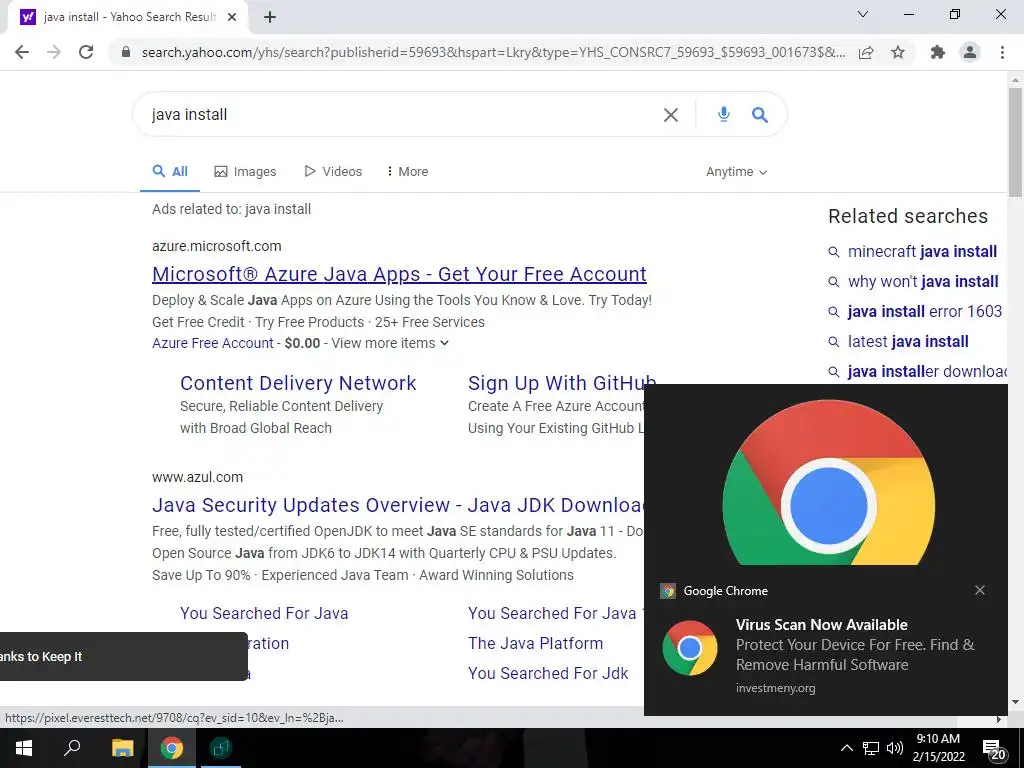Viewport: 1024px width, 768px height.
Task: Click the teal app taskbar icon
Action: pos(221,748)
